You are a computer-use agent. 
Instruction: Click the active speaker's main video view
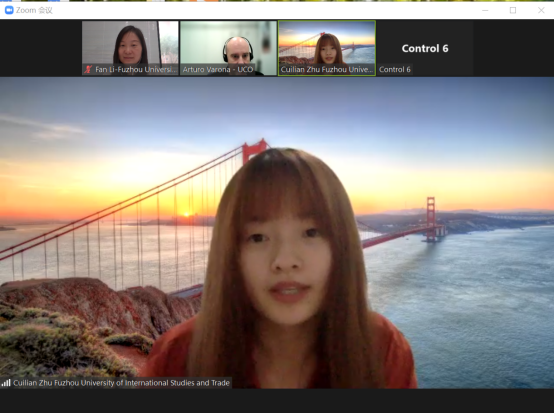pyautogui.click(x=277, y=233)
